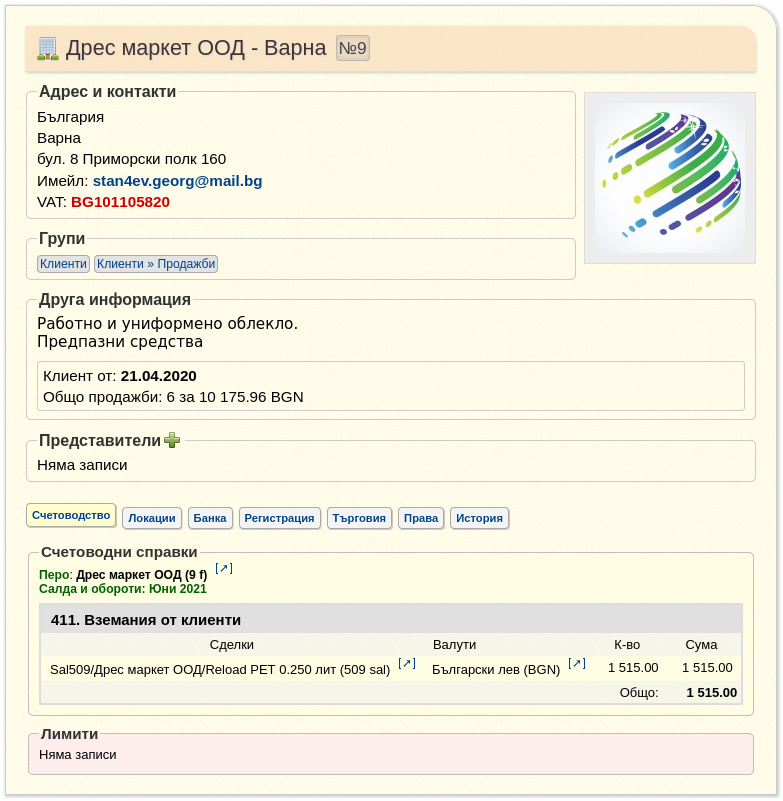Click the company building icon in header
This screenshot has height=801, width=783.
48,49
